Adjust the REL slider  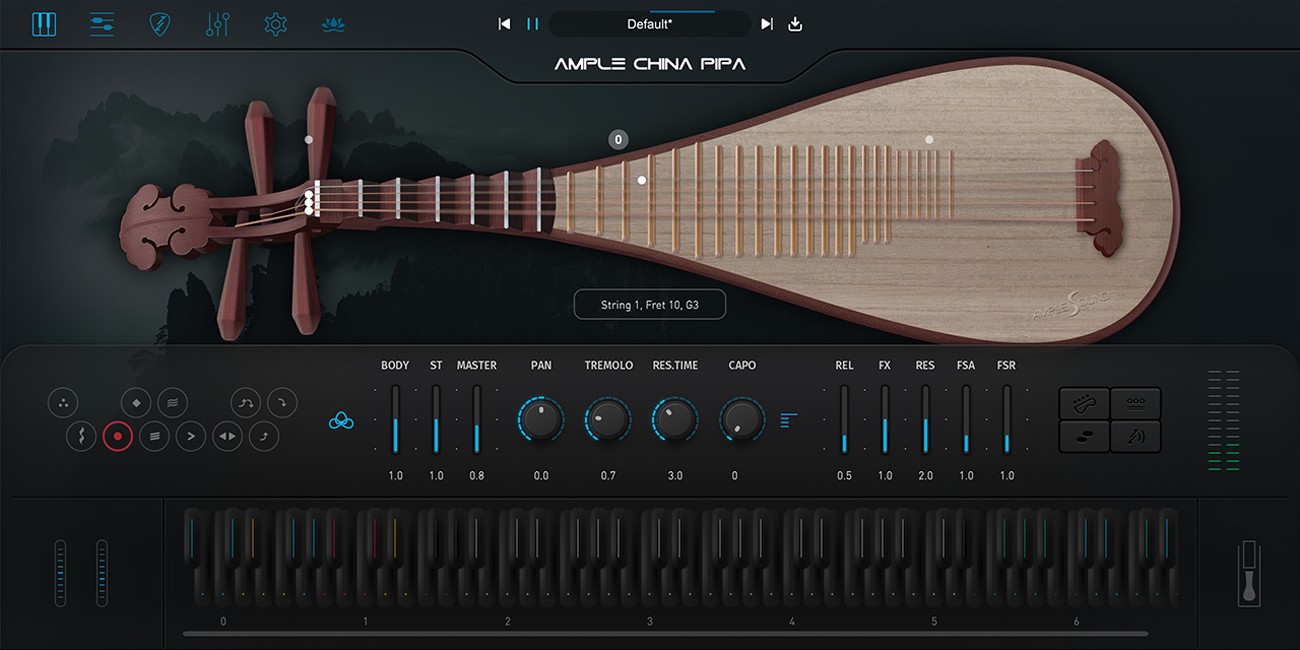(844, 419)
